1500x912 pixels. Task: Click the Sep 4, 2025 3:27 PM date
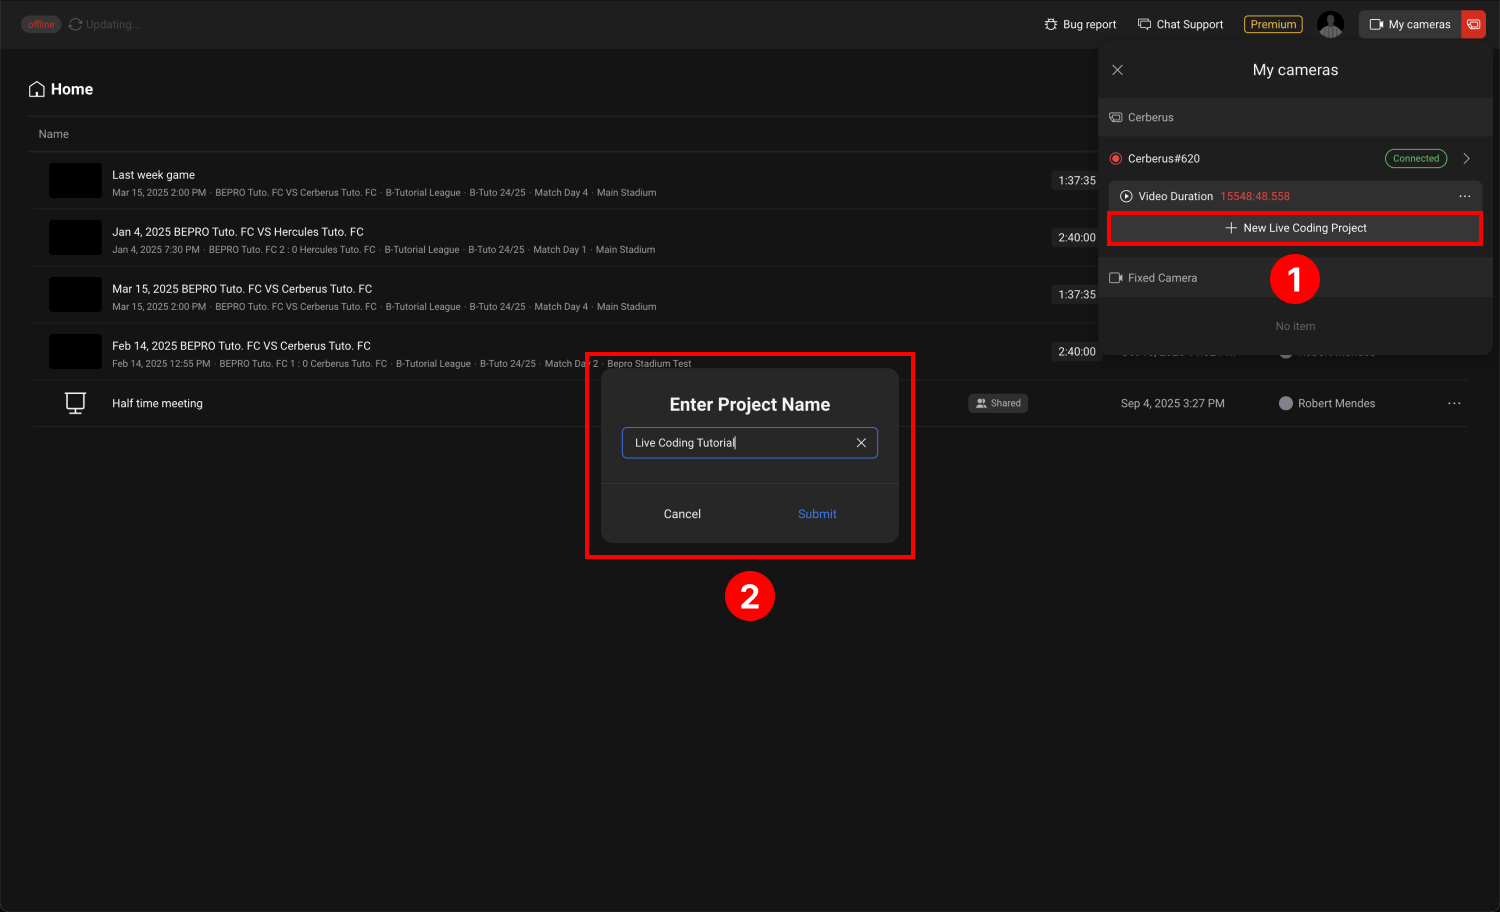point(1172,403)
